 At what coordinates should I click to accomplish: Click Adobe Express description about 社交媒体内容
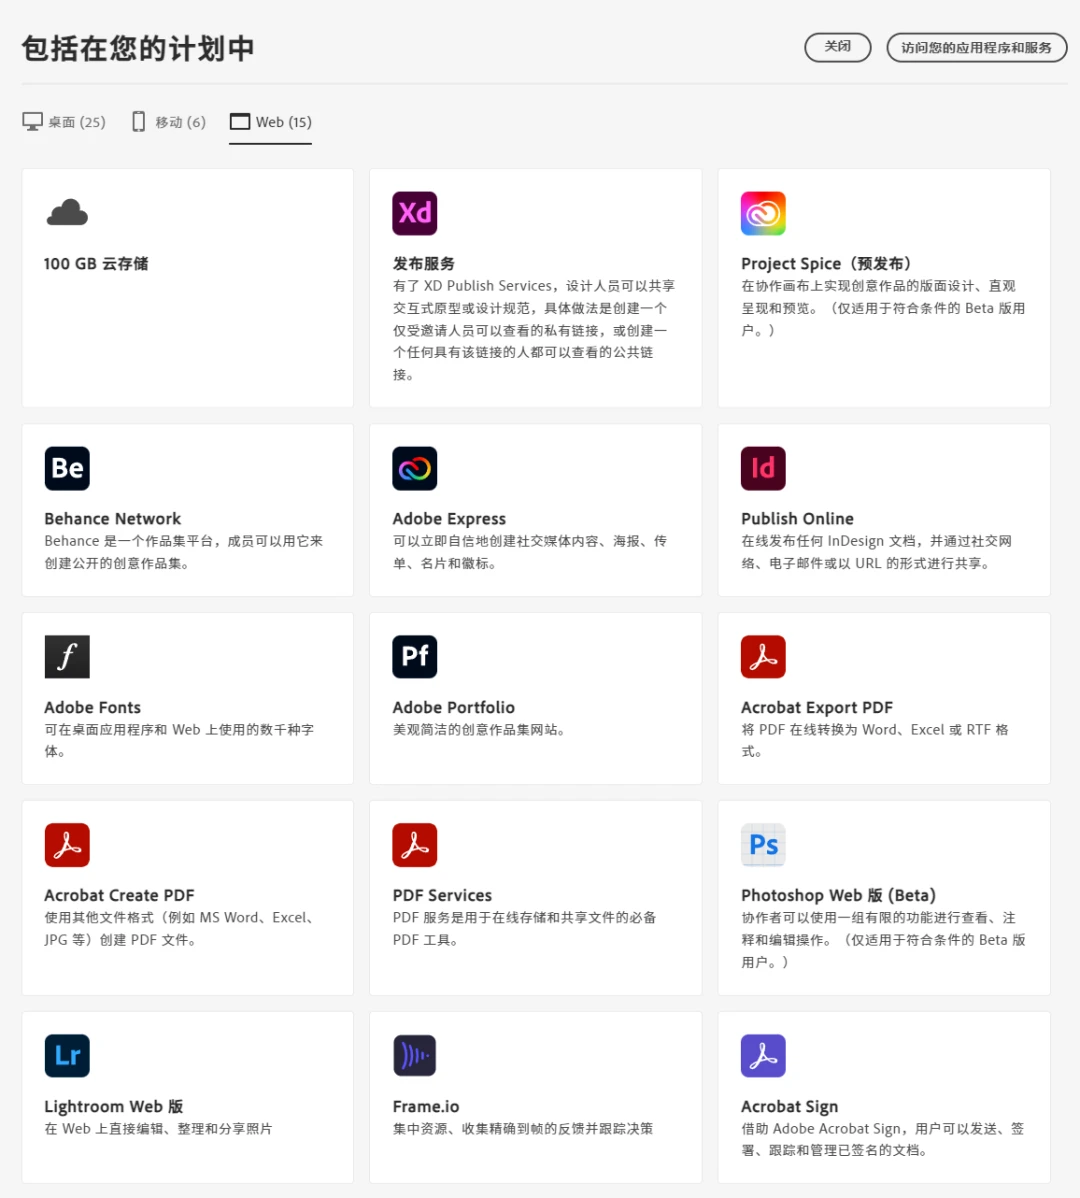[530, 552]
